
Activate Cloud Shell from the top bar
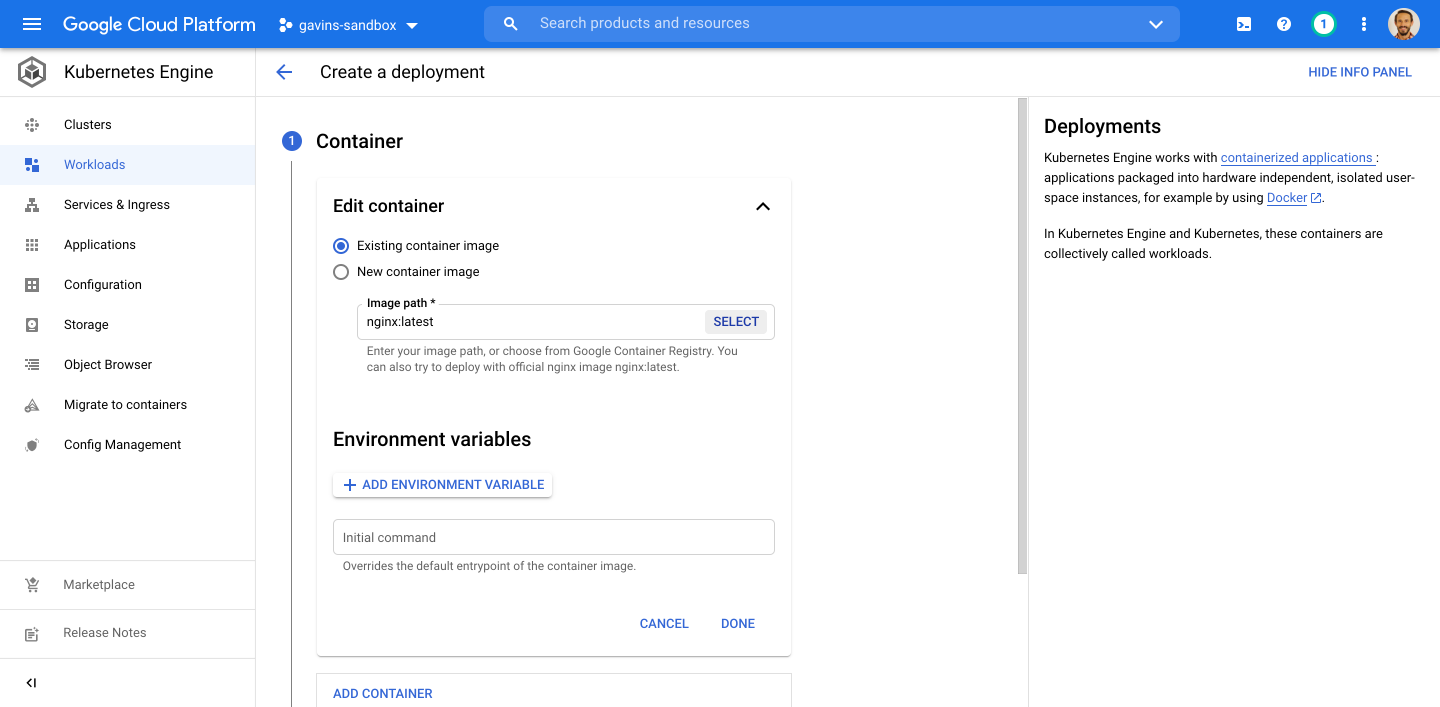pos(1243,23)
